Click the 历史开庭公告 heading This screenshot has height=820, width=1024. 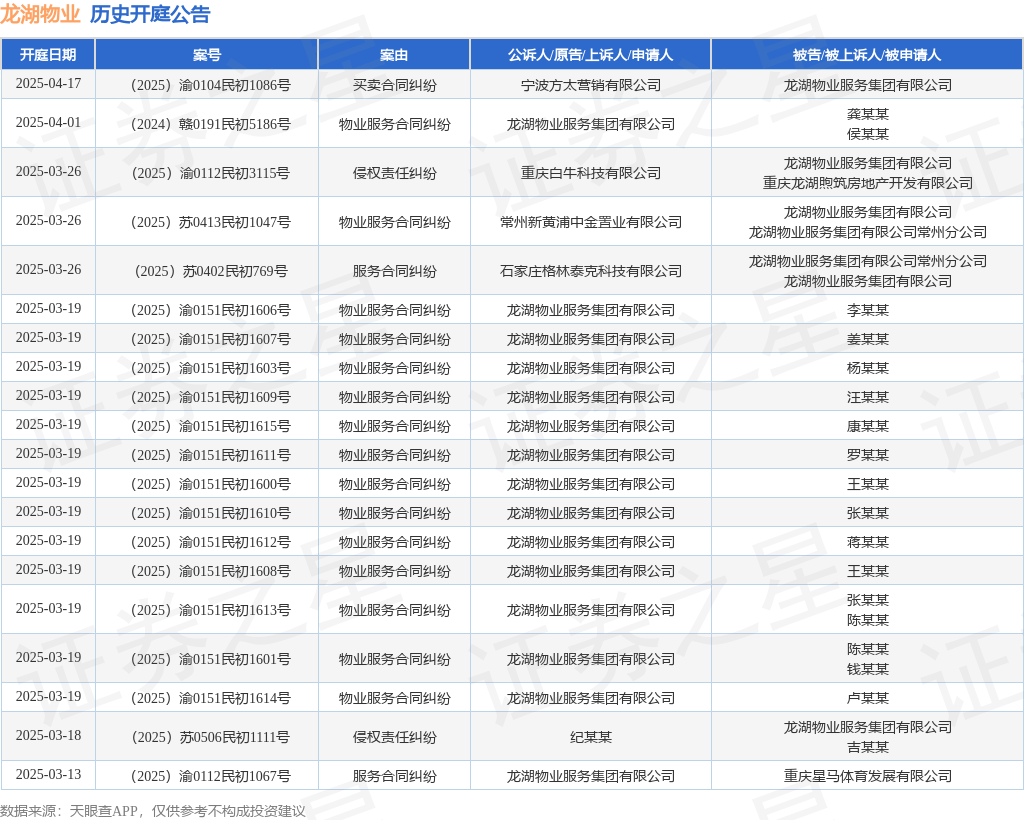[150, 14]
